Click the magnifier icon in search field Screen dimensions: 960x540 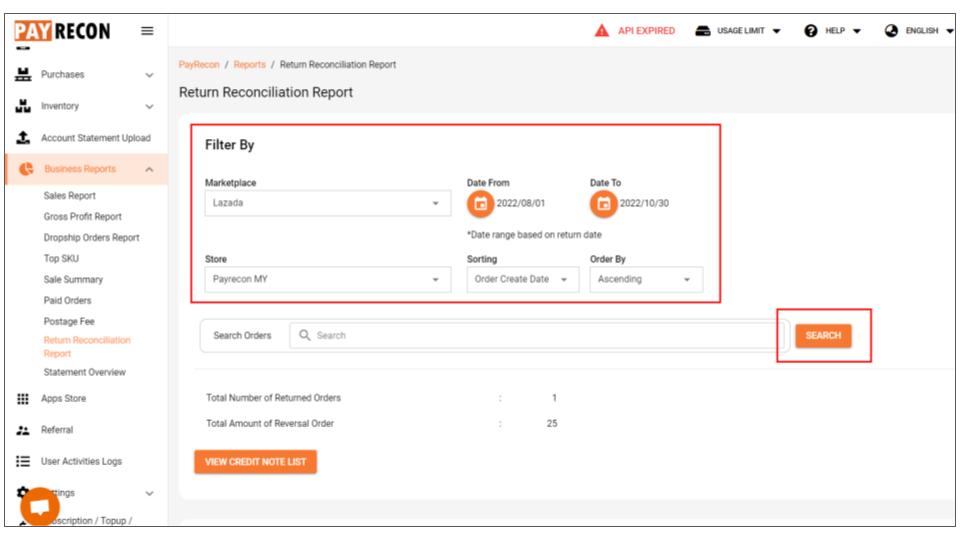click(304, 335)
